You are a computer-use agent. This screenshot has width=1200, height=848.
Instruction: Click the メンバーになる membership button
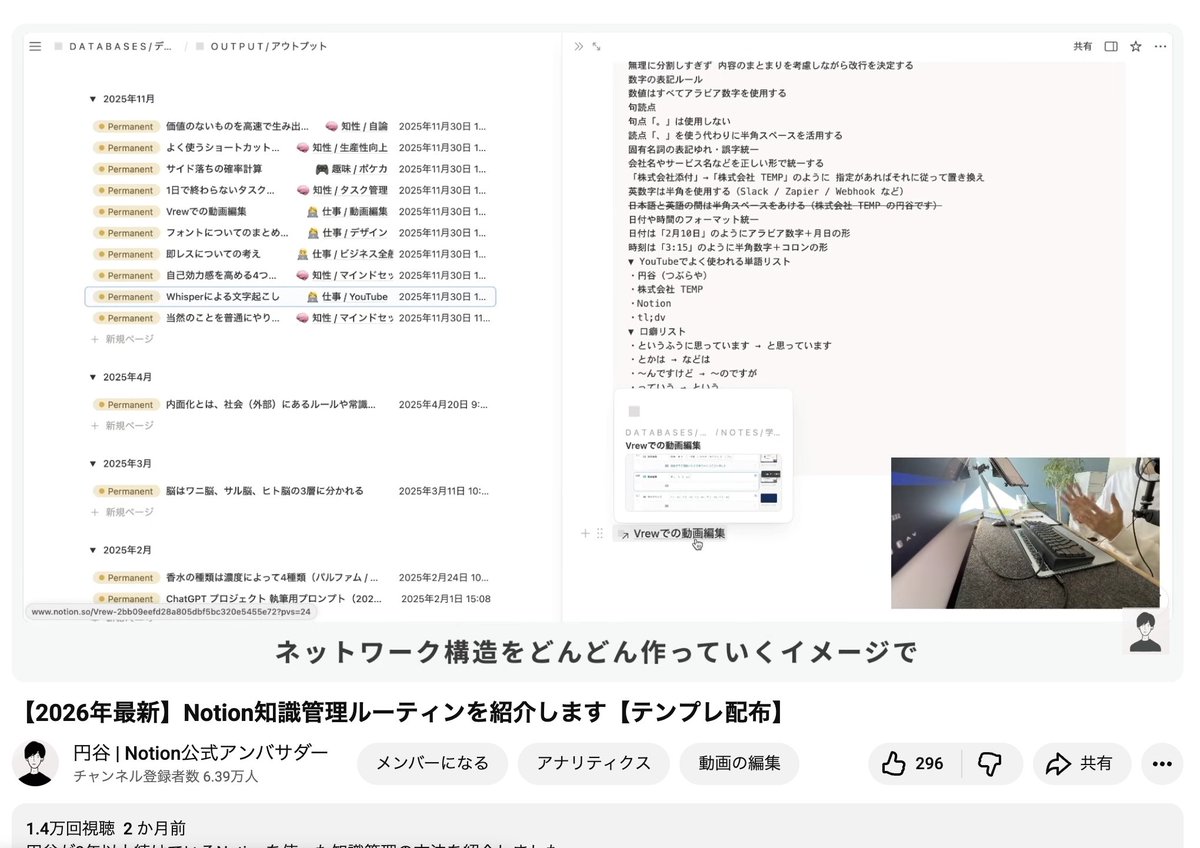click(432, 762)
